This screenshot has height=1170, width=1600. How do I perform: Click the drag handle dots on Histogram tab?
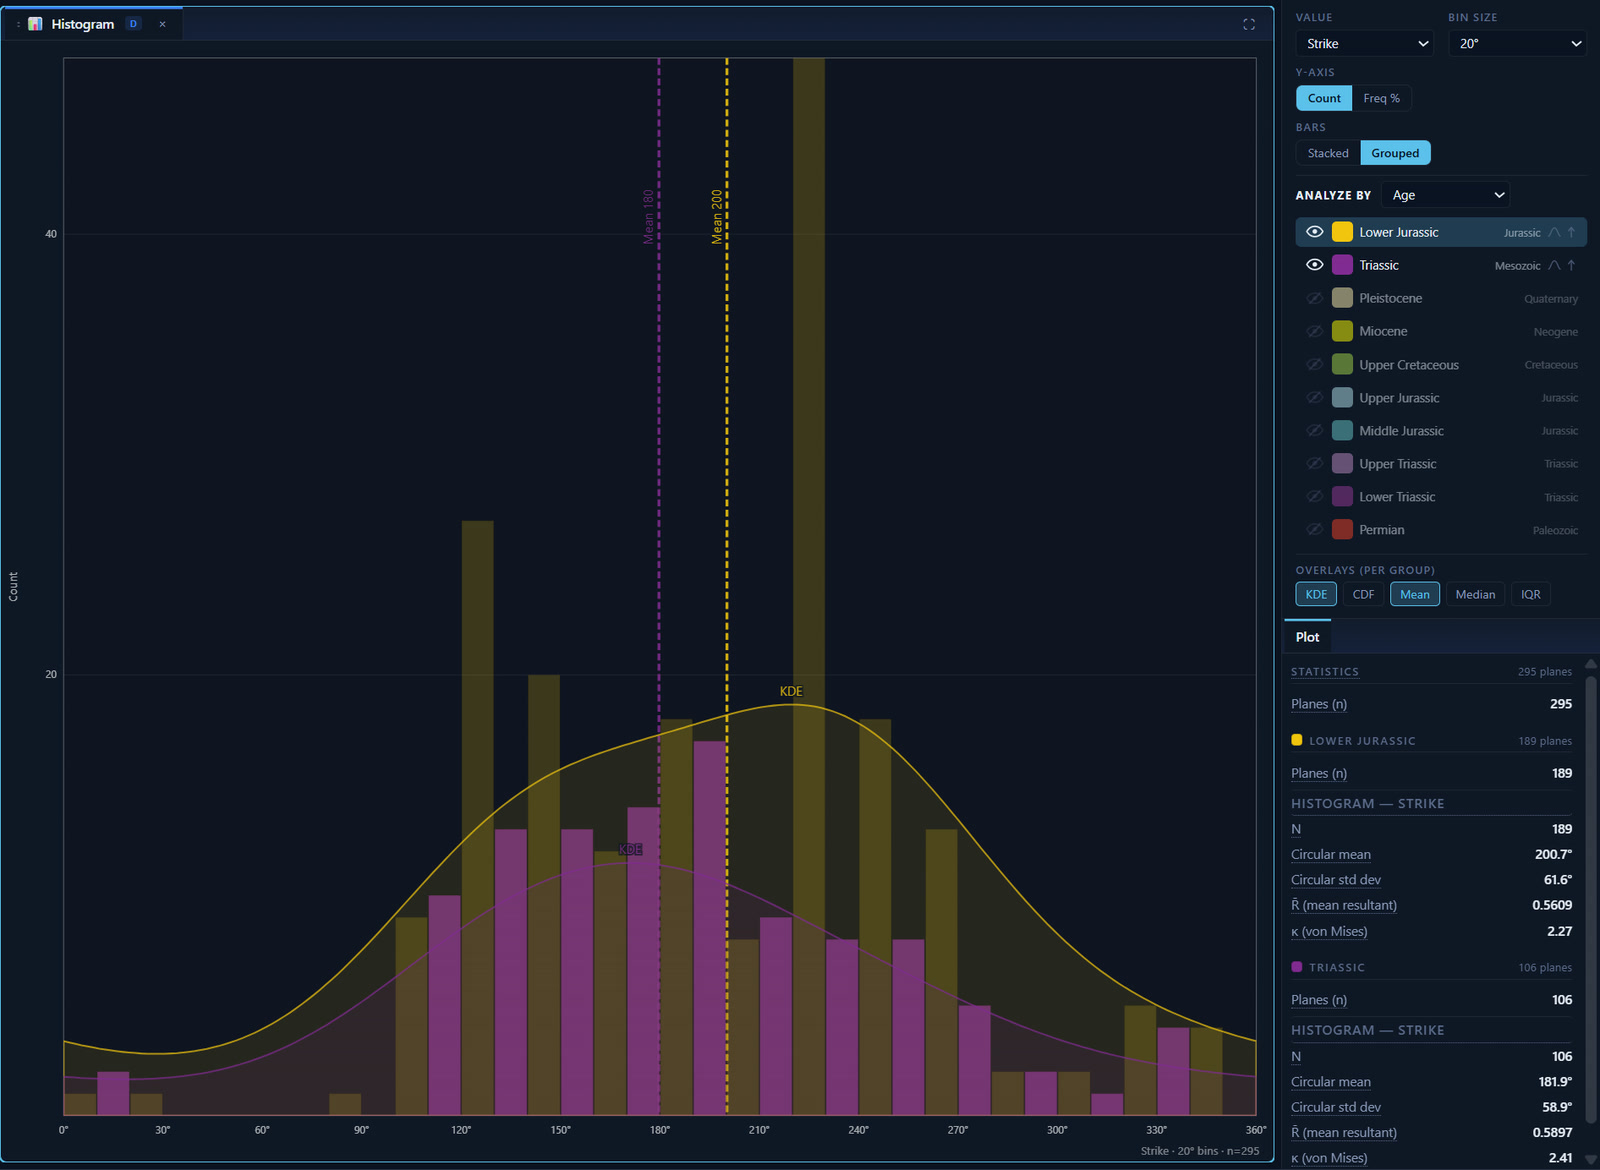(18, 24)
